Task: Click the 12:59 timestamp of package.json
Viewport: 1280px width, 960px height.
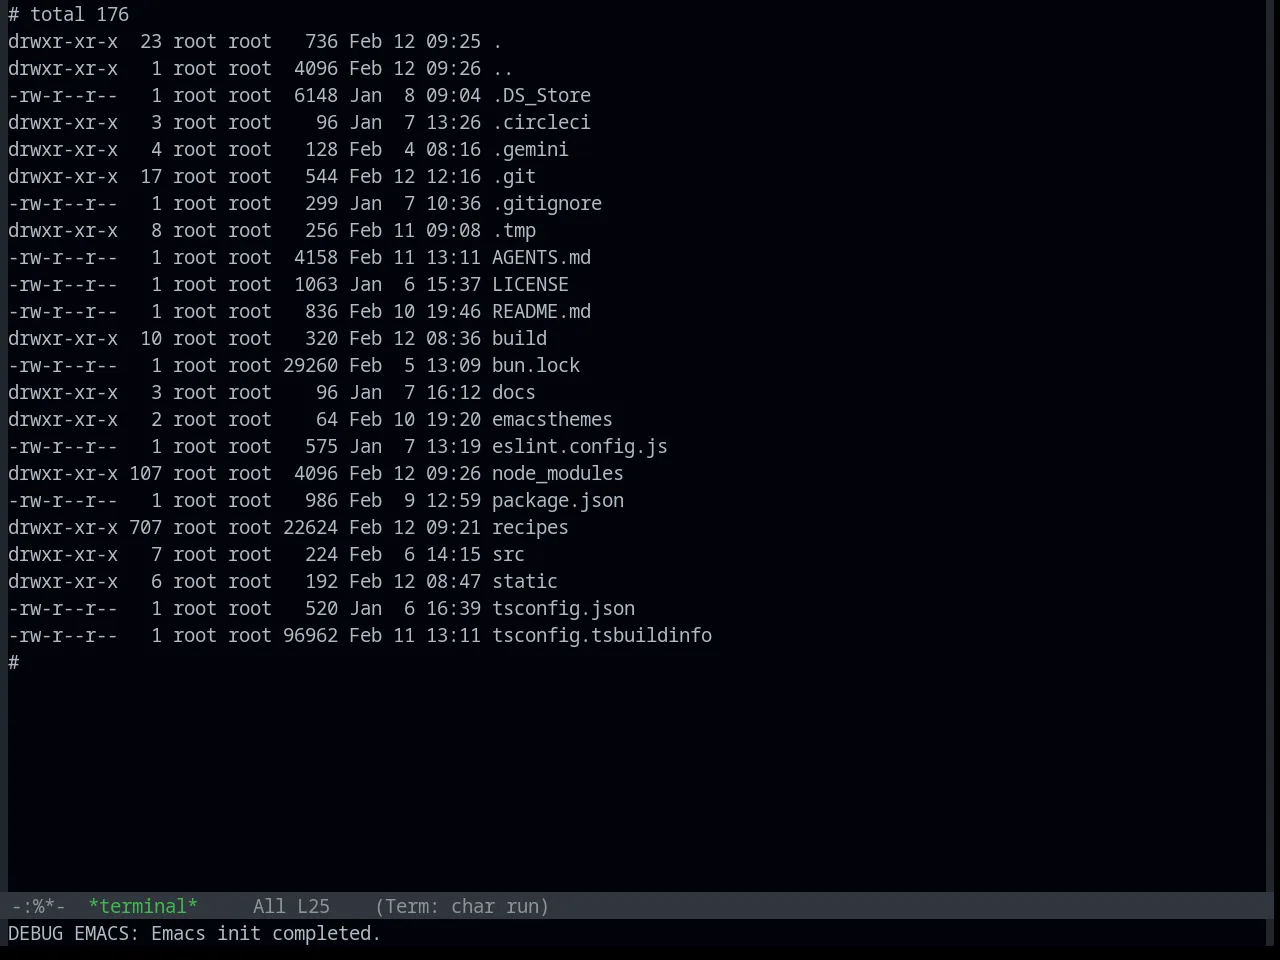Action: 453,500
